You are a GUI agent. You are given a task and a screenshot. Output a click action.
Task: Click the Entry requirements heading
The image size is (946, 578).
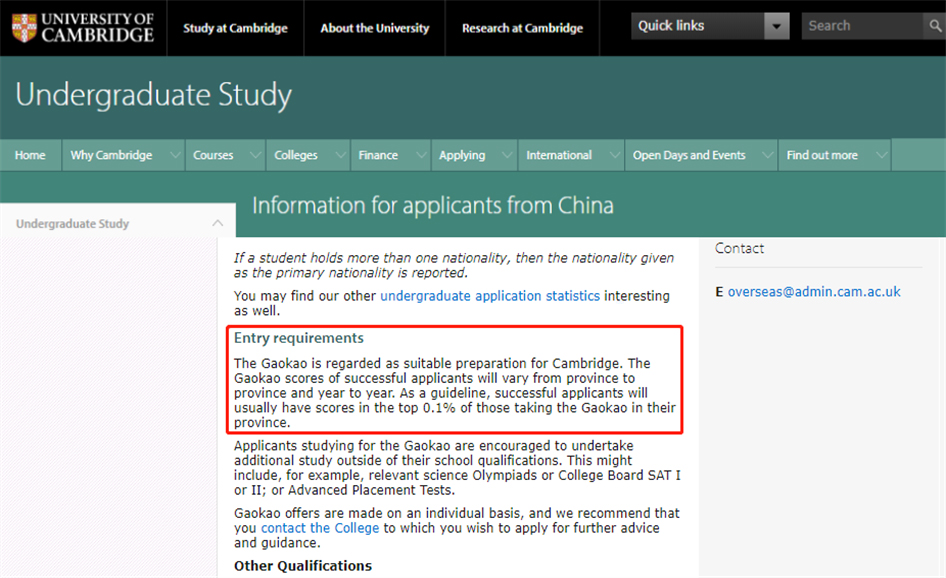299,338
